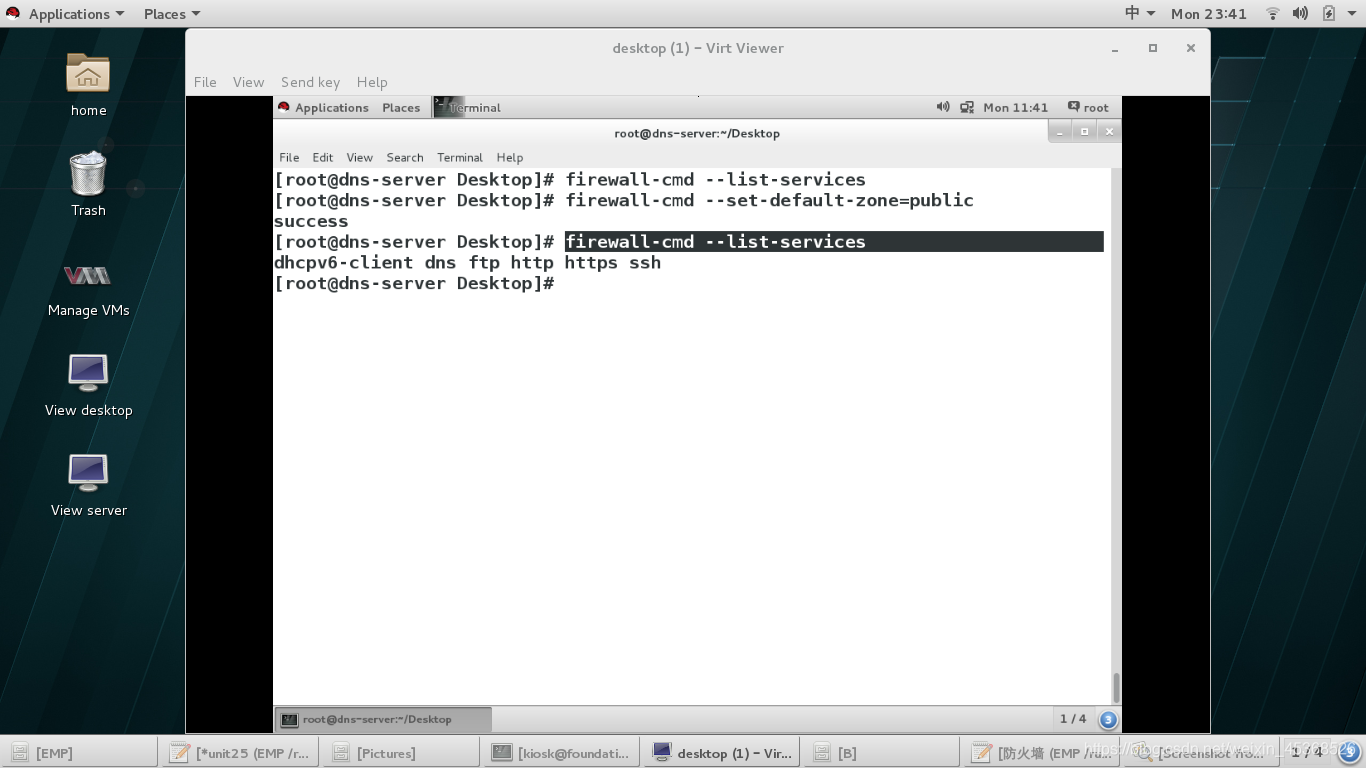1366x768 pixels.
Task: Switch to kiosk@foundation terminal taskbar item
Action: point(562,752)
